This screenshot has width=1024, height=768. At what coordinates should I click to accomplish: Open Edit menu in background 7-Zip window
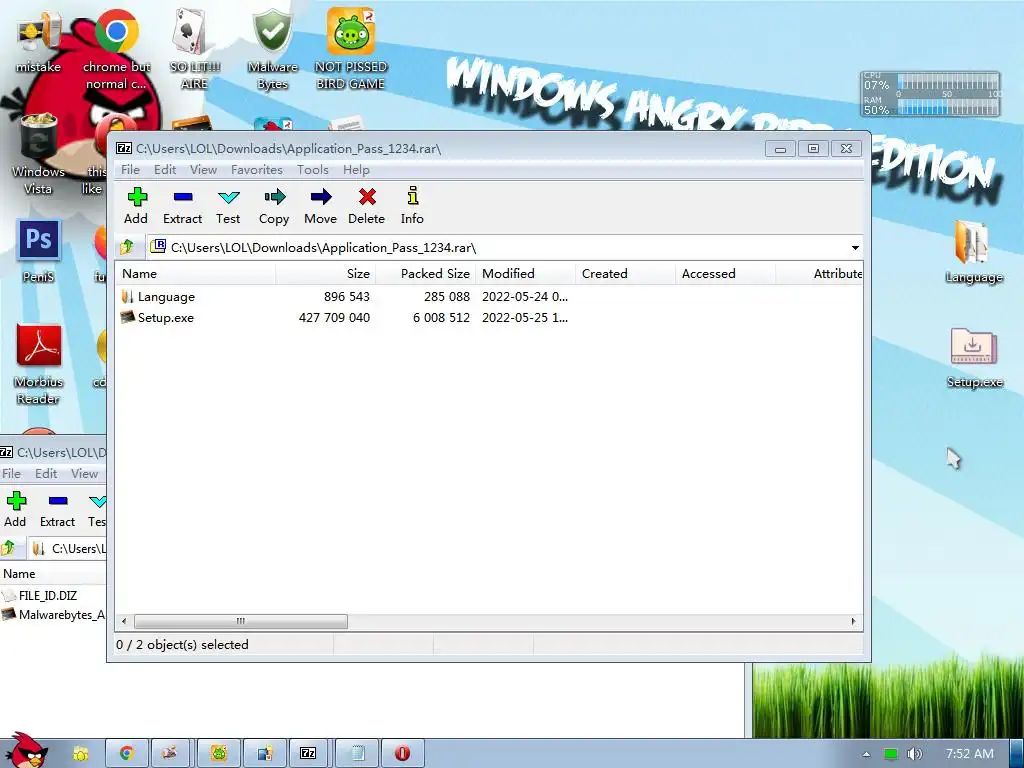pyautogui.click(x=46, y=473)
